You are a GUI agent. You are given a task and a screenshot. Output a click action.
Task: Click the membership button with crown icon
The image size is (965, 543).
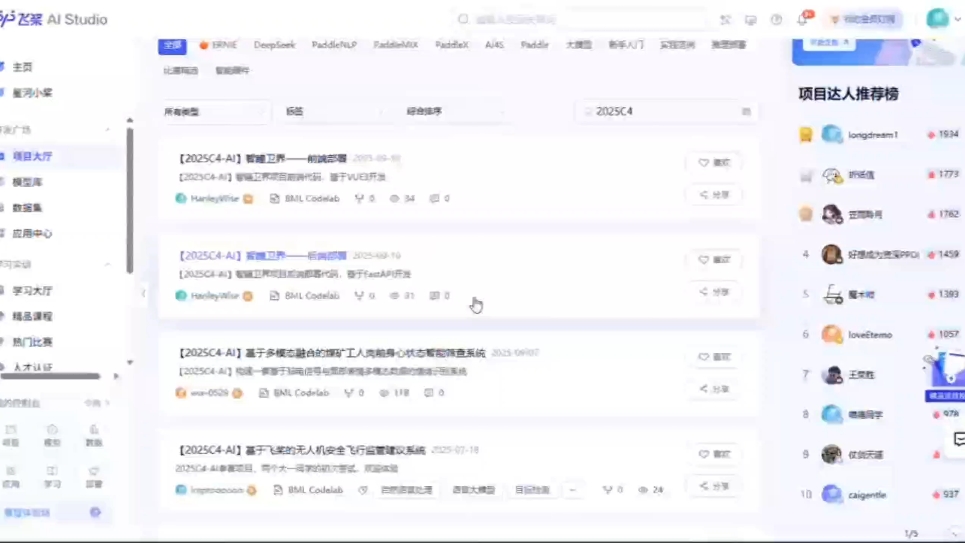point(864,19)
